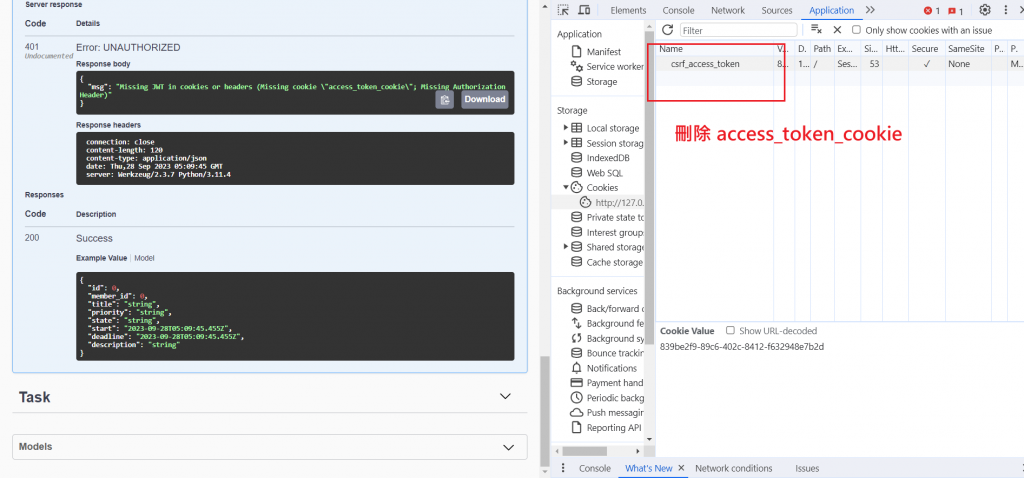Switch to the Console tab
Viewport: 1024px width, 478px height.
click(679, 10)
